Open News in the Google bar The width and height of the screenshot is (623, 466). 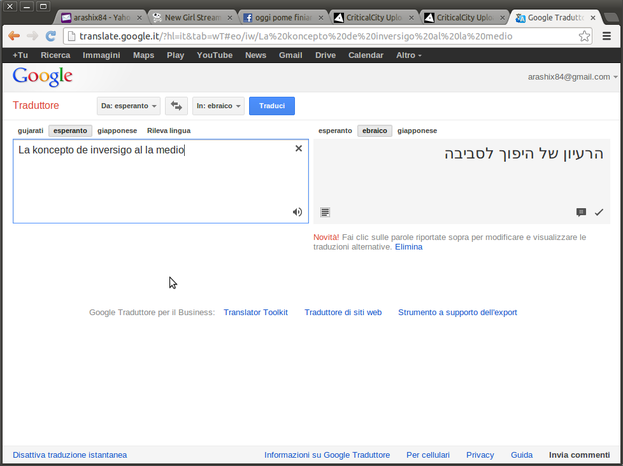pos(255,55)
